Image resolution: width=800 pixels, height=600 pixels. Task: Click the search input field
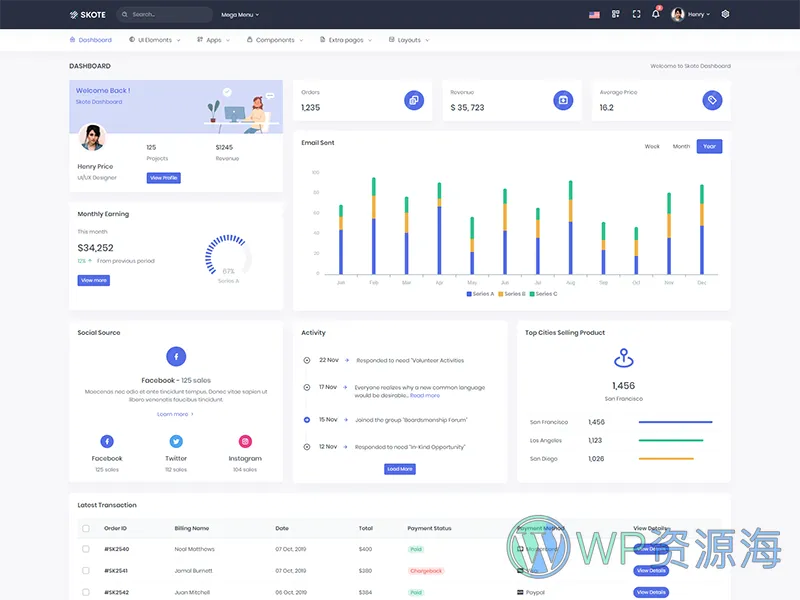(166, 15)
